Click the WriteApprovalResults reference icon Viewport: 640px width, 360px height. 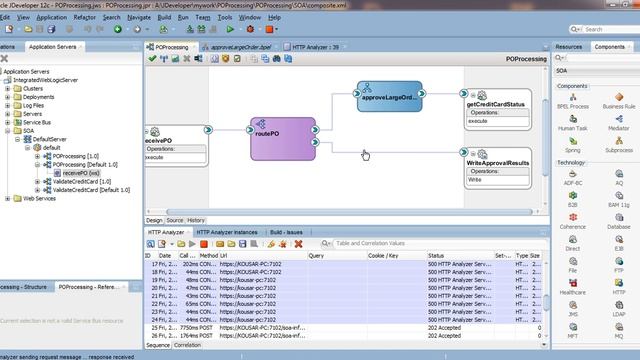coord(482,154)
